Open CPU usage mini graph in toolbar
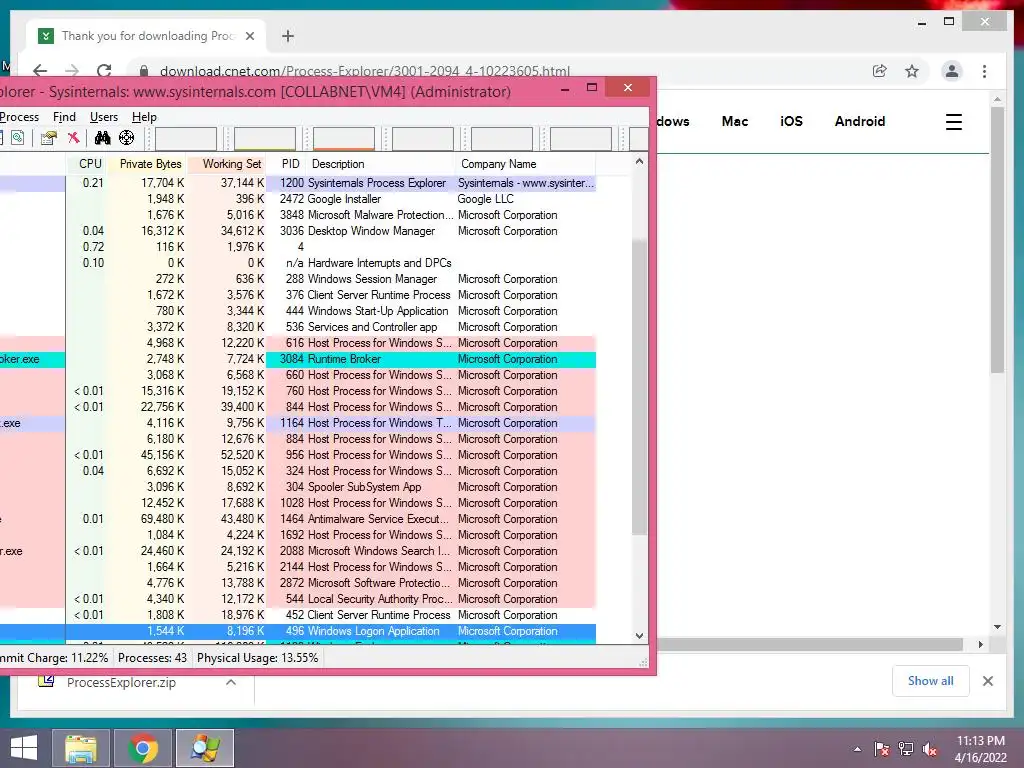 [x=185, y=138]
